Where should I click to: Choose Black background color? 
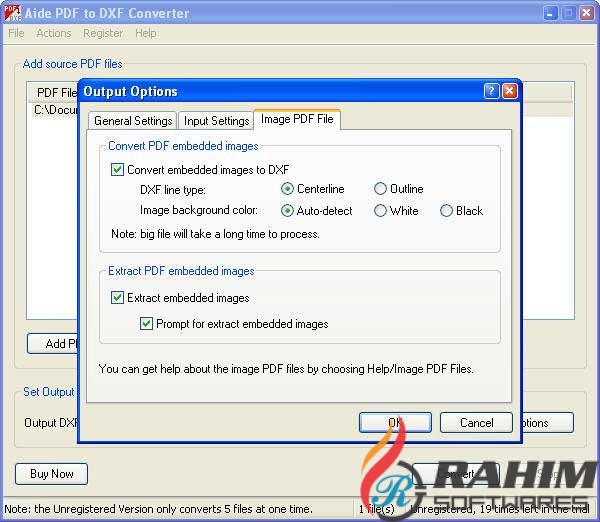coord(447,210)
